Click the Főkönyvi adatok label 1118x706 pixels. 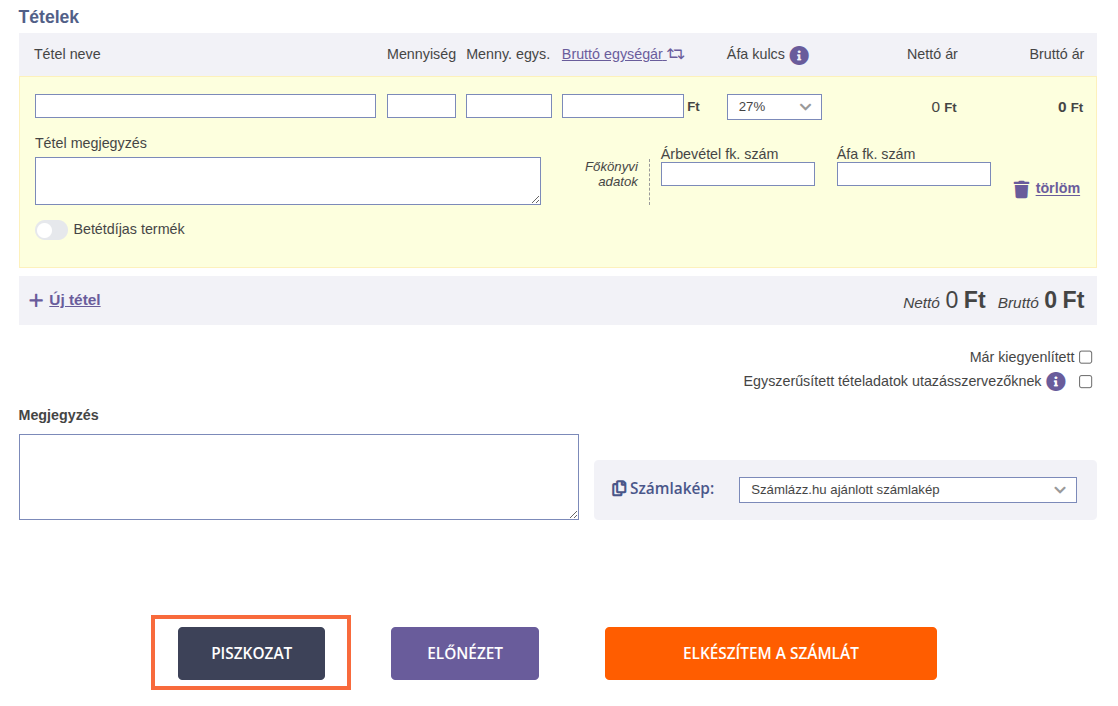point(612,174)
